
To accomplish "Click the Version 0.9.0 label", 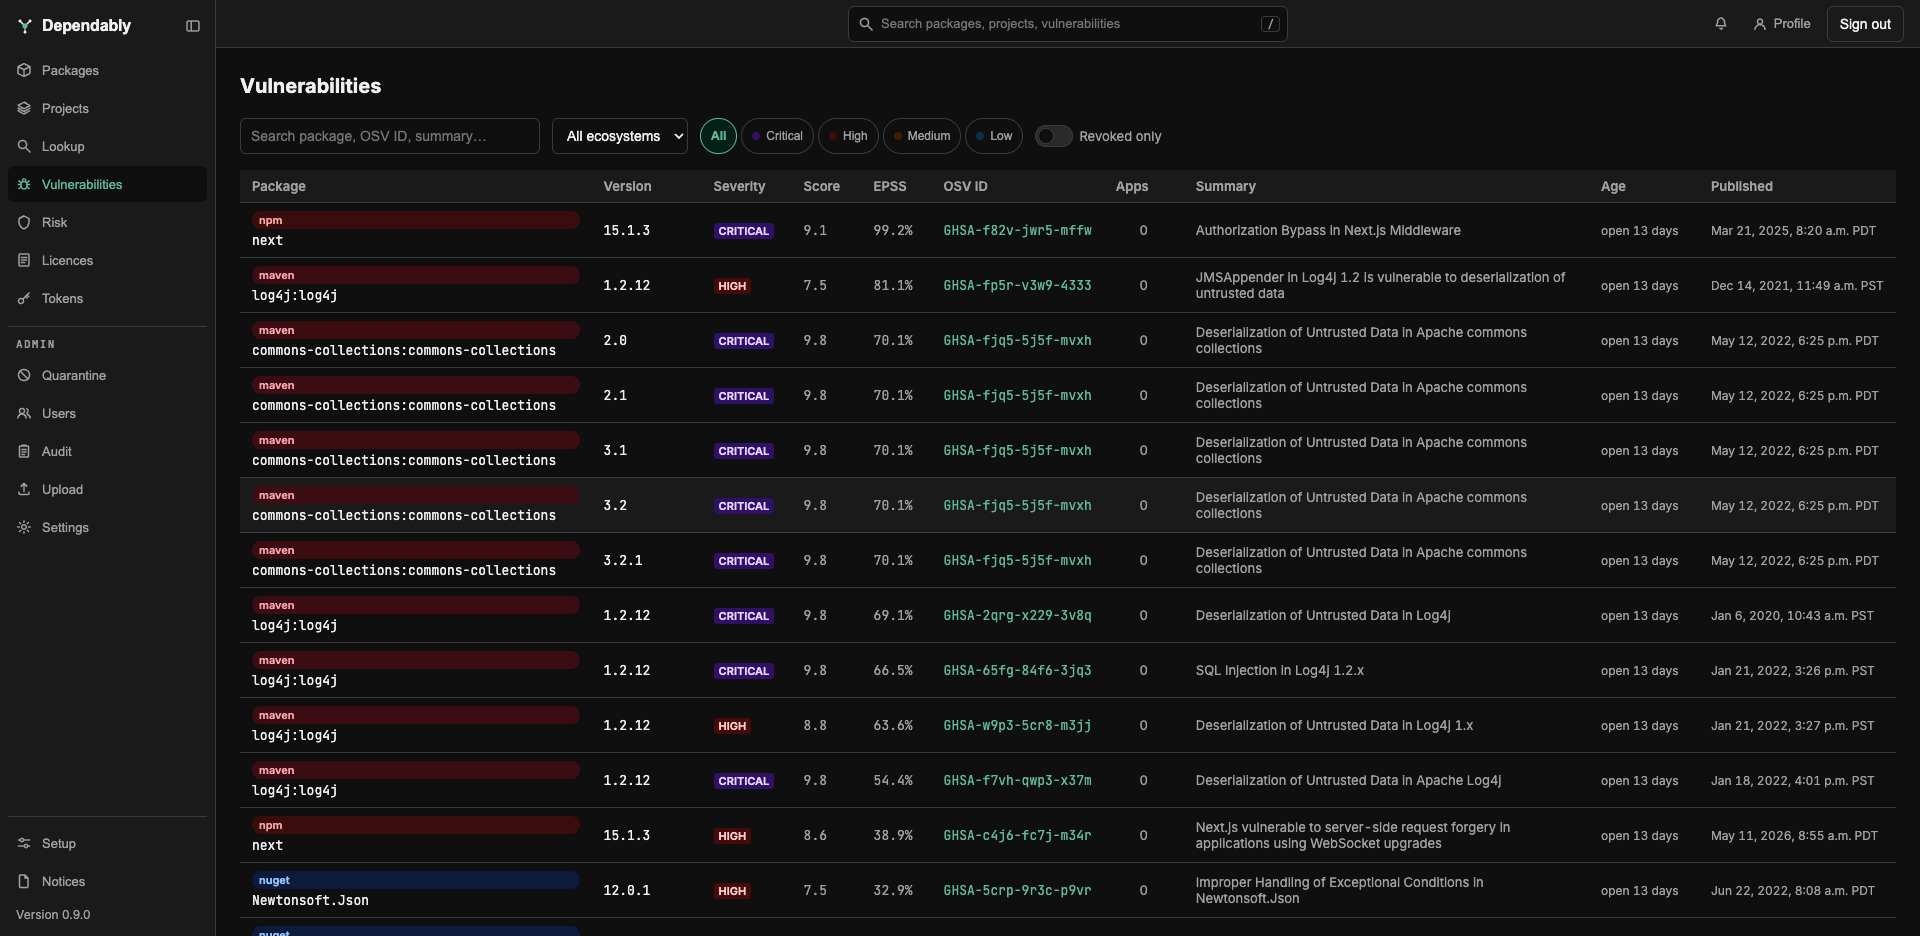I will click(53, 915).
